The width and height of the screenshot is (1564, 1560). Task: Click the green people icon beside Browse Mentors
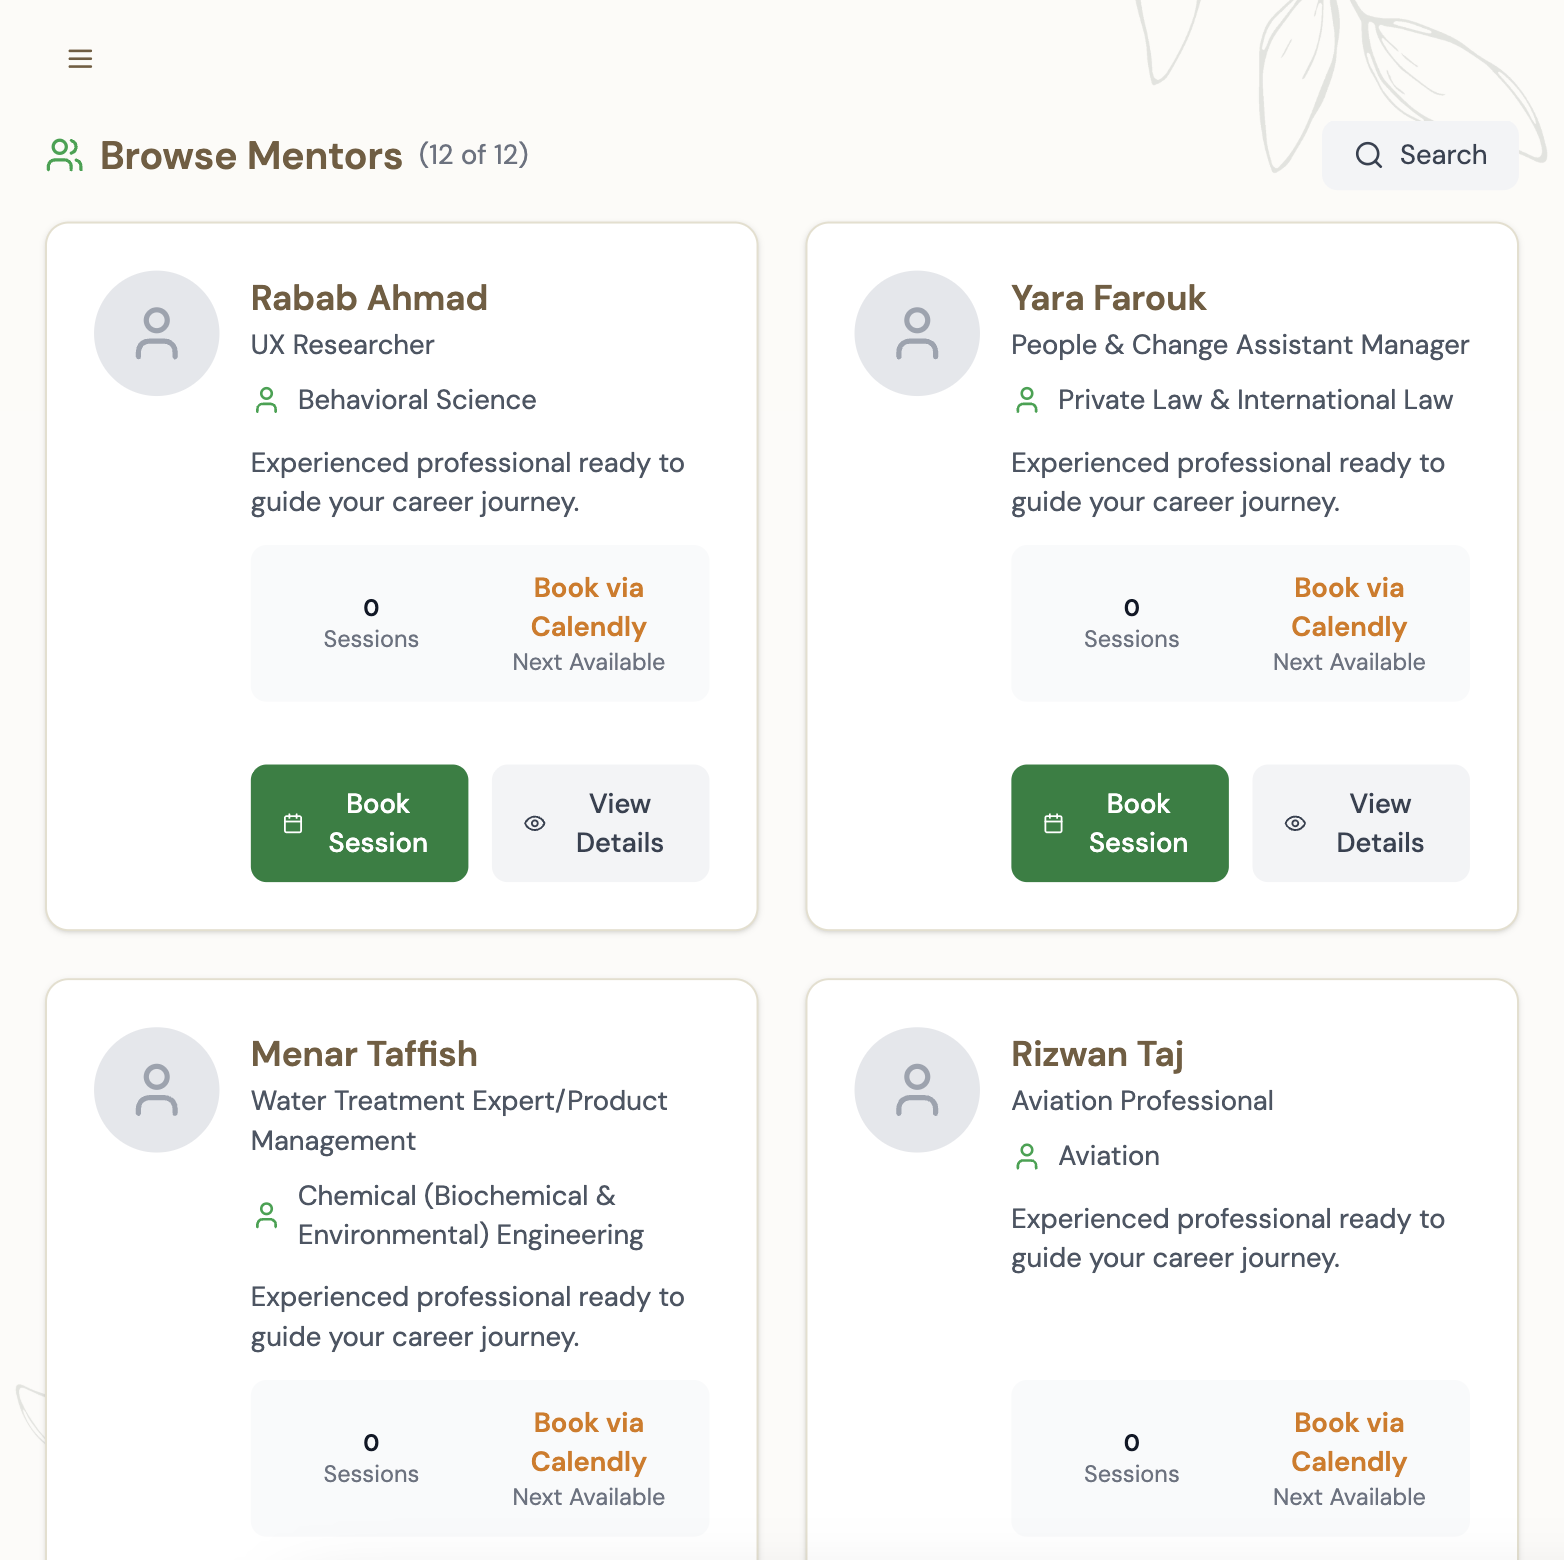[64, 155]
